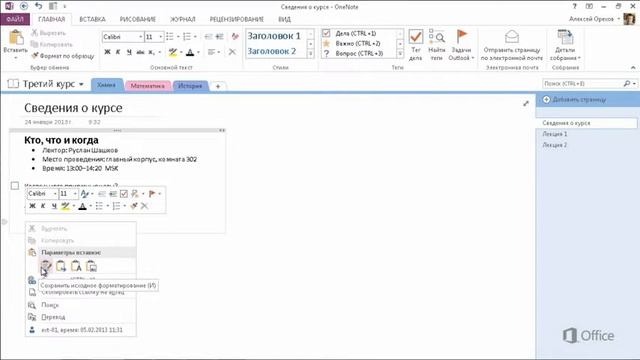640x360 pixels.
Task: Click the Найти теги icon
Action: (x=437, y=44)
